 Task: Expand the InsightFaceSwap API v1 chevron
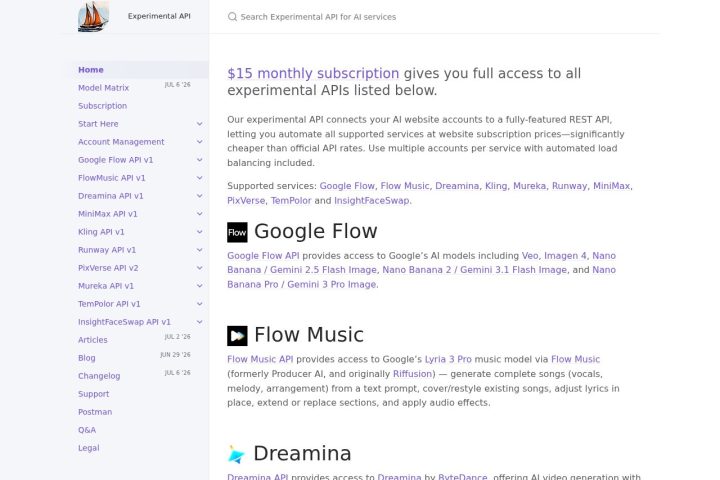click(199, 322)
